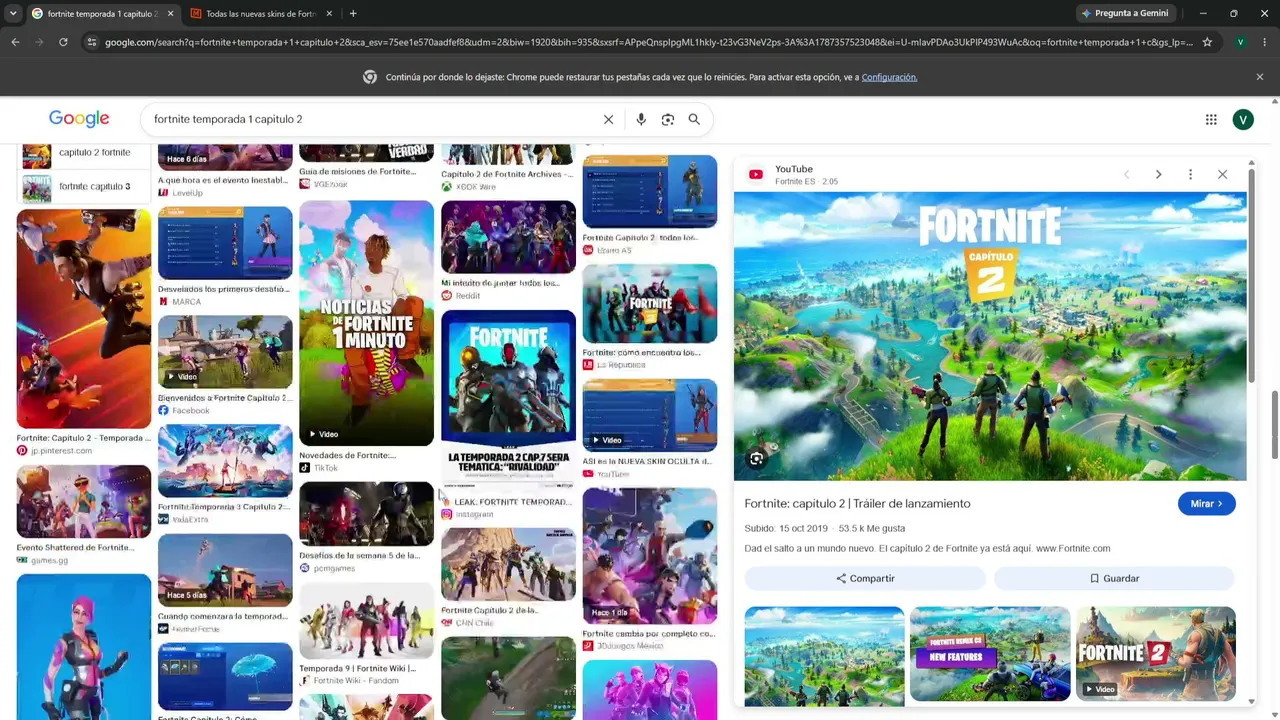
Task: Click the 'CNN Chile' source label
Action: 475,623
